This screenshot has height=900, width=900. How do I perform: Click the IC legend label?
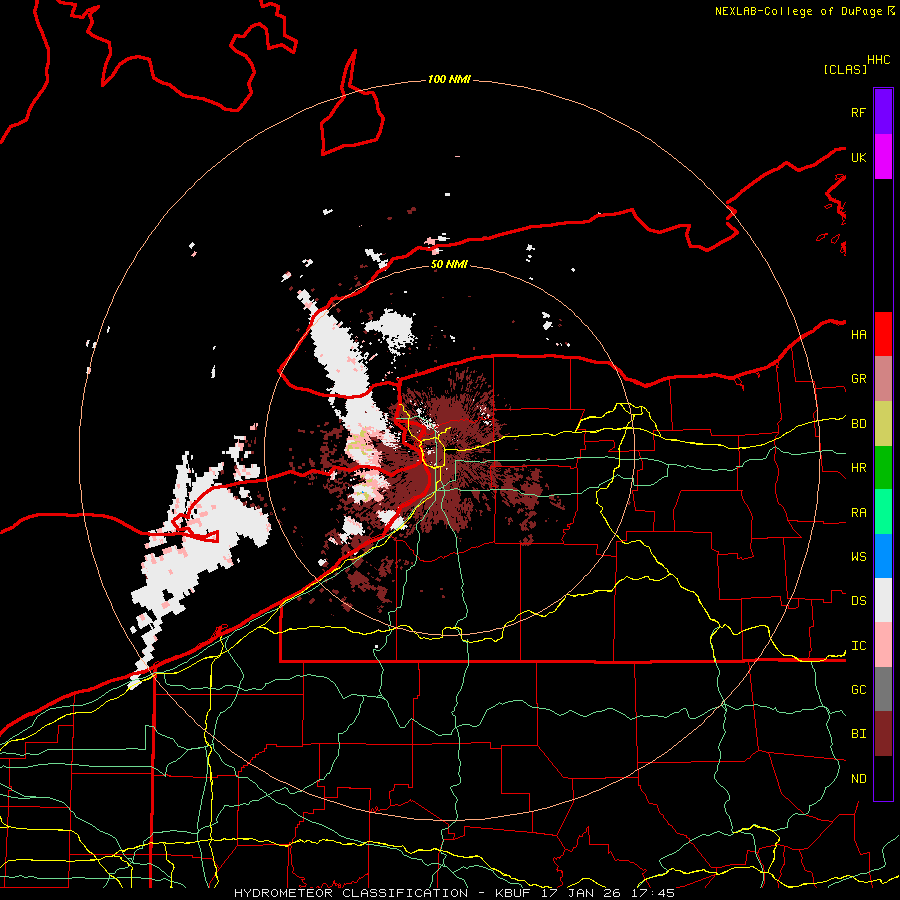pyautogui.click(x=858, y=646)
